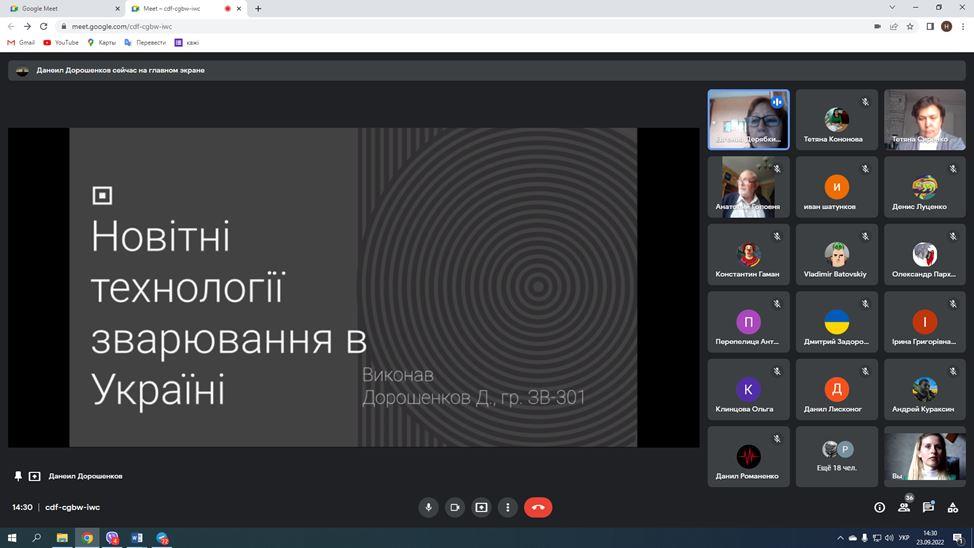Click Vladimir Batovskiy participant tile
974x548 pixels.
click(x=837, y=255)
